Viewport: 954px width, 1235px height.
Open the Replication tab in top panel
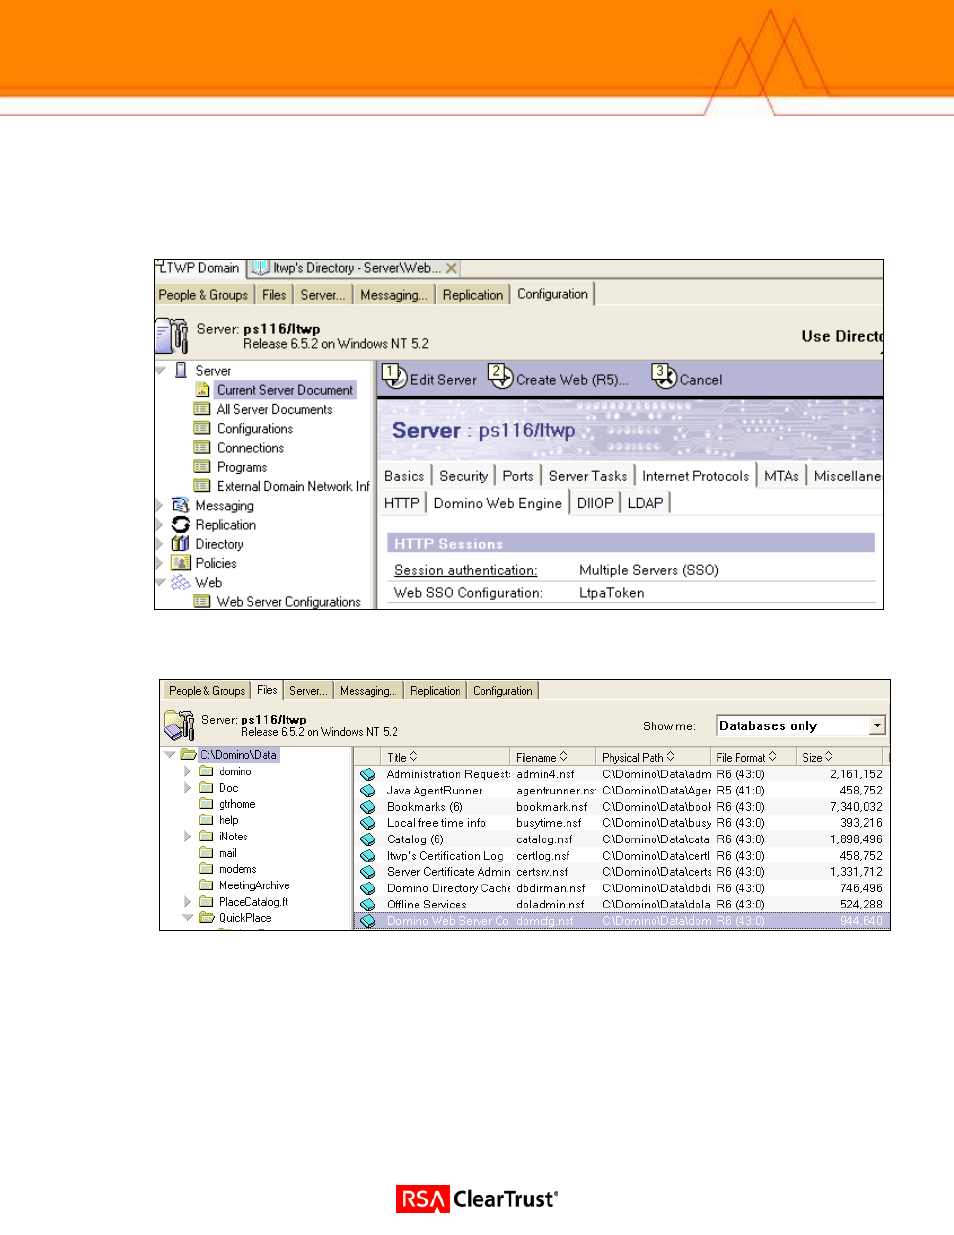point(473,295)
